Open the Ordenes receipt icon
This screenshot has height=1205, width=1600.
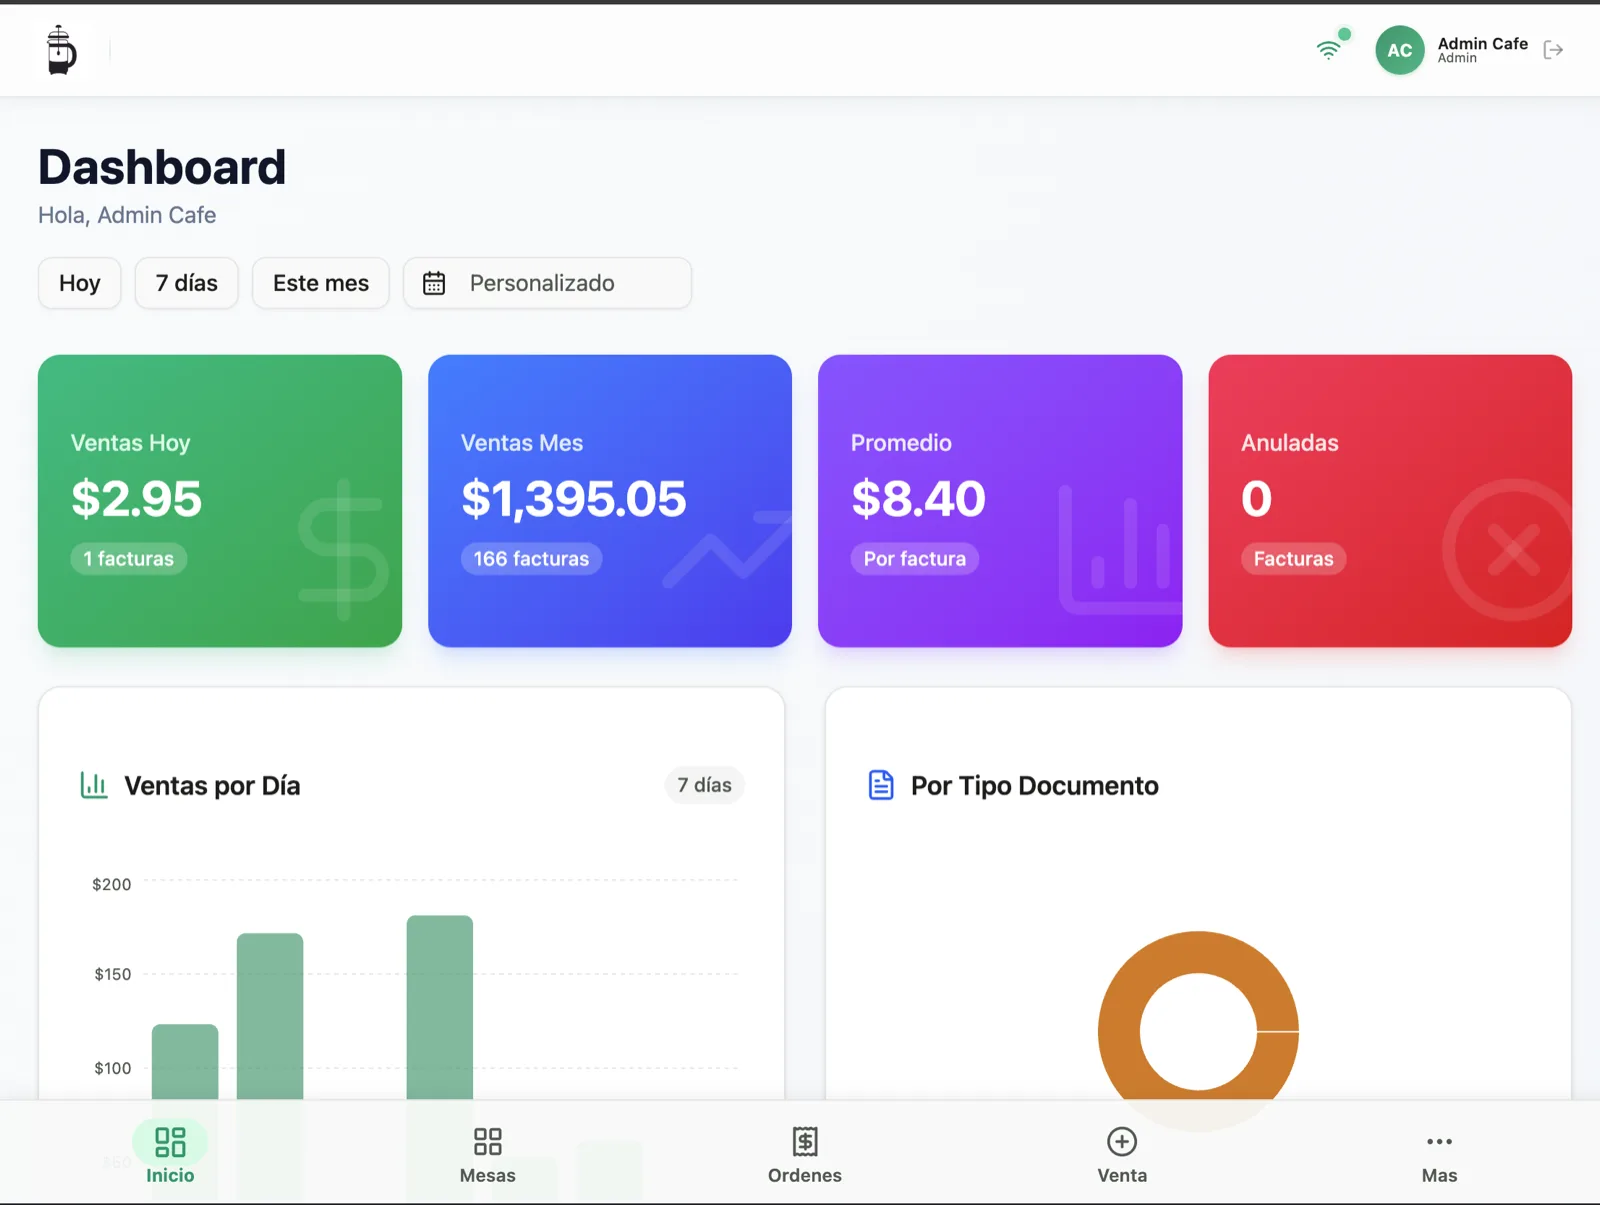(x=805, y=1141)
